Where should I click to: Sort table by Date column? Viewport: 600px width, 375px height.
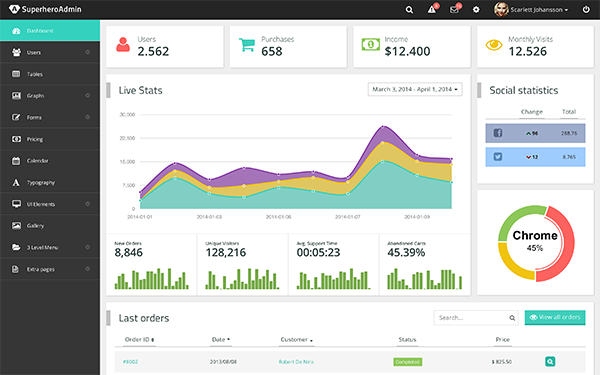point(221,339)
